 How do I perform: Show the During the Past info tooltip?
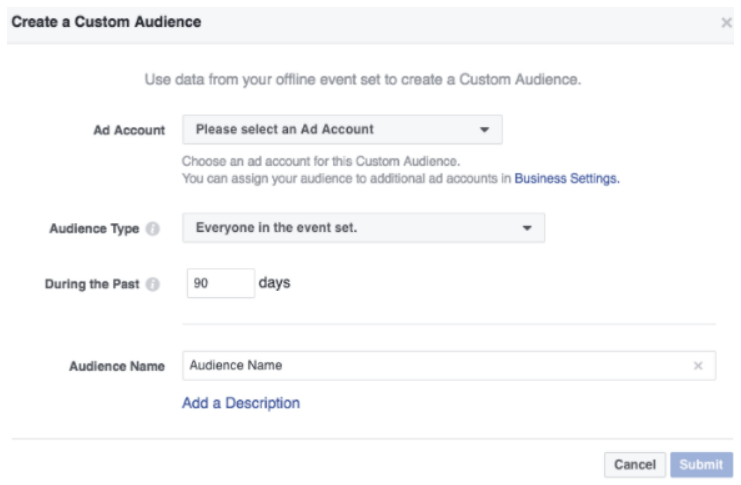click(x=154, y=284)
